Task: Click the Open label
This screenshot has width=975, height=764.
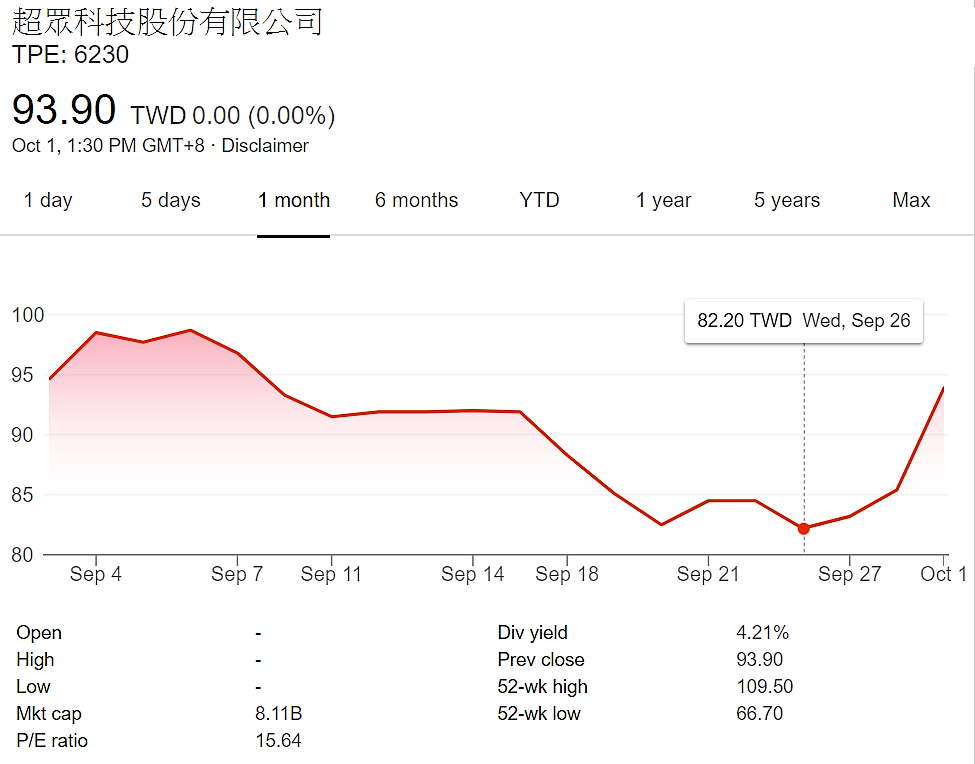Action: tap(39, 633)
